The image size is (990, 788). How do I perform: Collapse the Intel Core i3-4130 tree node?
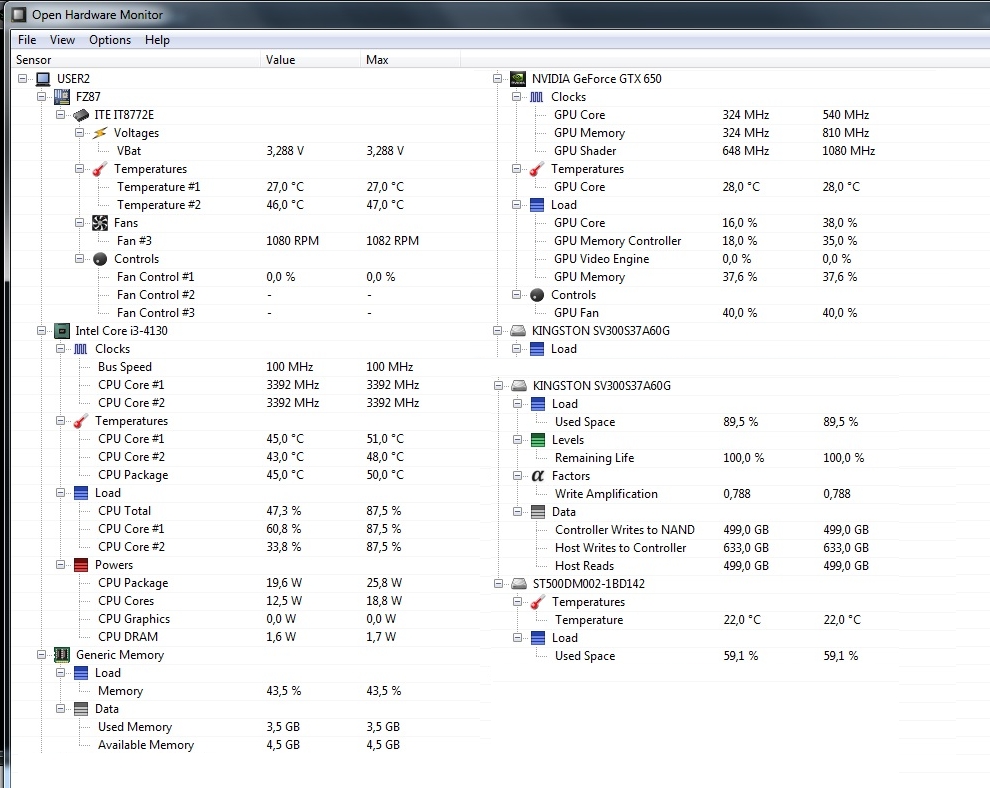[42, 331]
